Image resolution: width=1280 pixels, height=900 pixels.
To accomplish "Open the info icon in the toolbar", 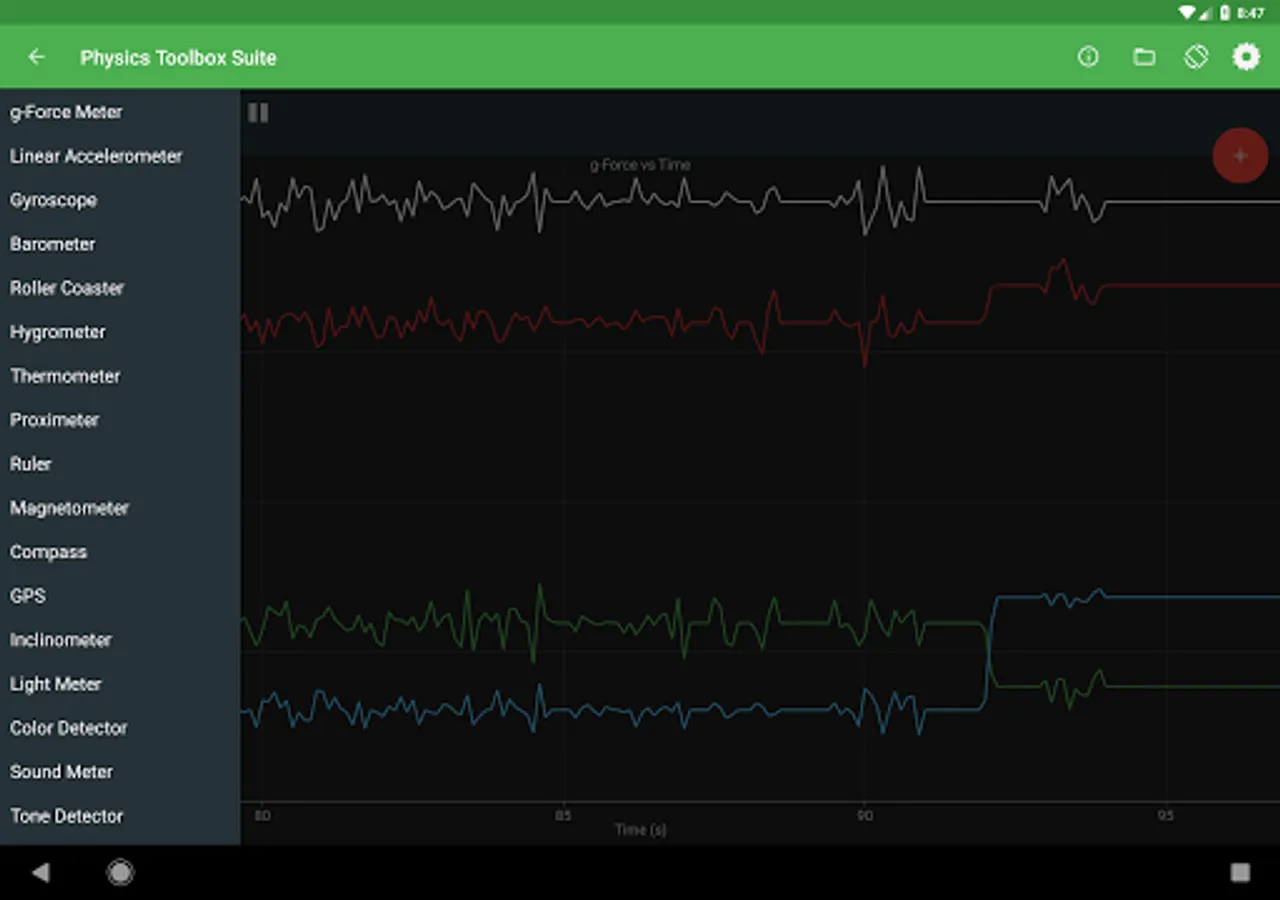I will coord(1088,57).
